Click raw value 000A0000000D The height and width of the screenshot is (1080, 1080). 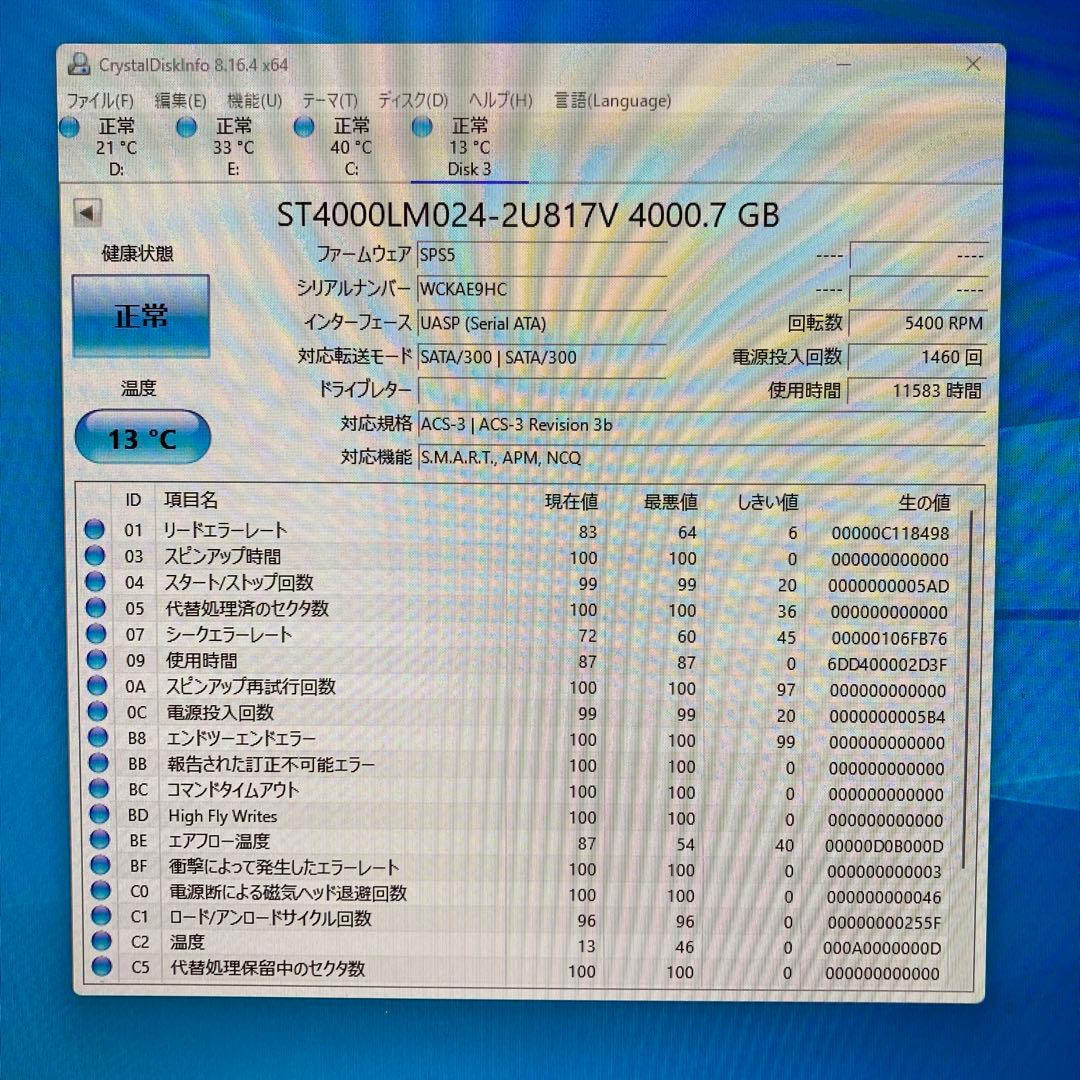(882, 948)
